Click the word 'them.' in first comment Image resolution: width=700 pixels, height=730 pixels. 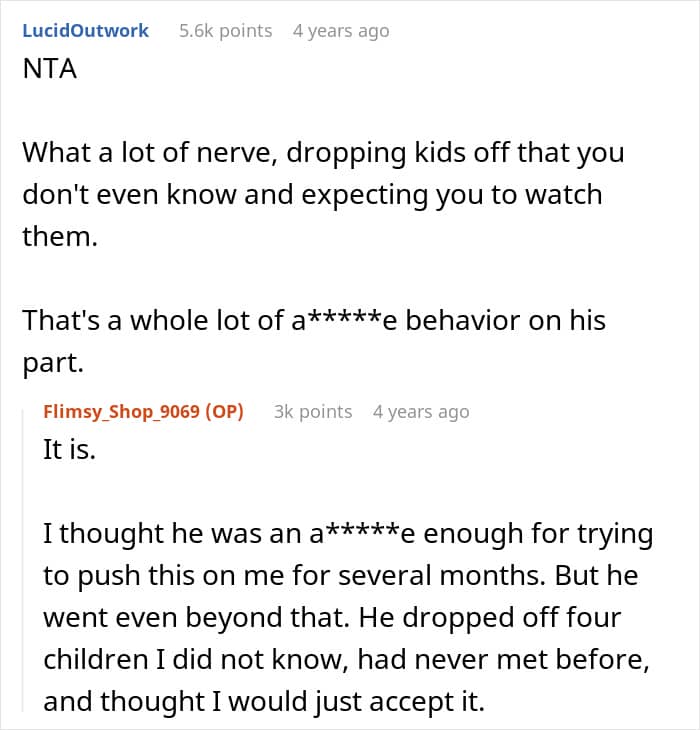point(60,237)
